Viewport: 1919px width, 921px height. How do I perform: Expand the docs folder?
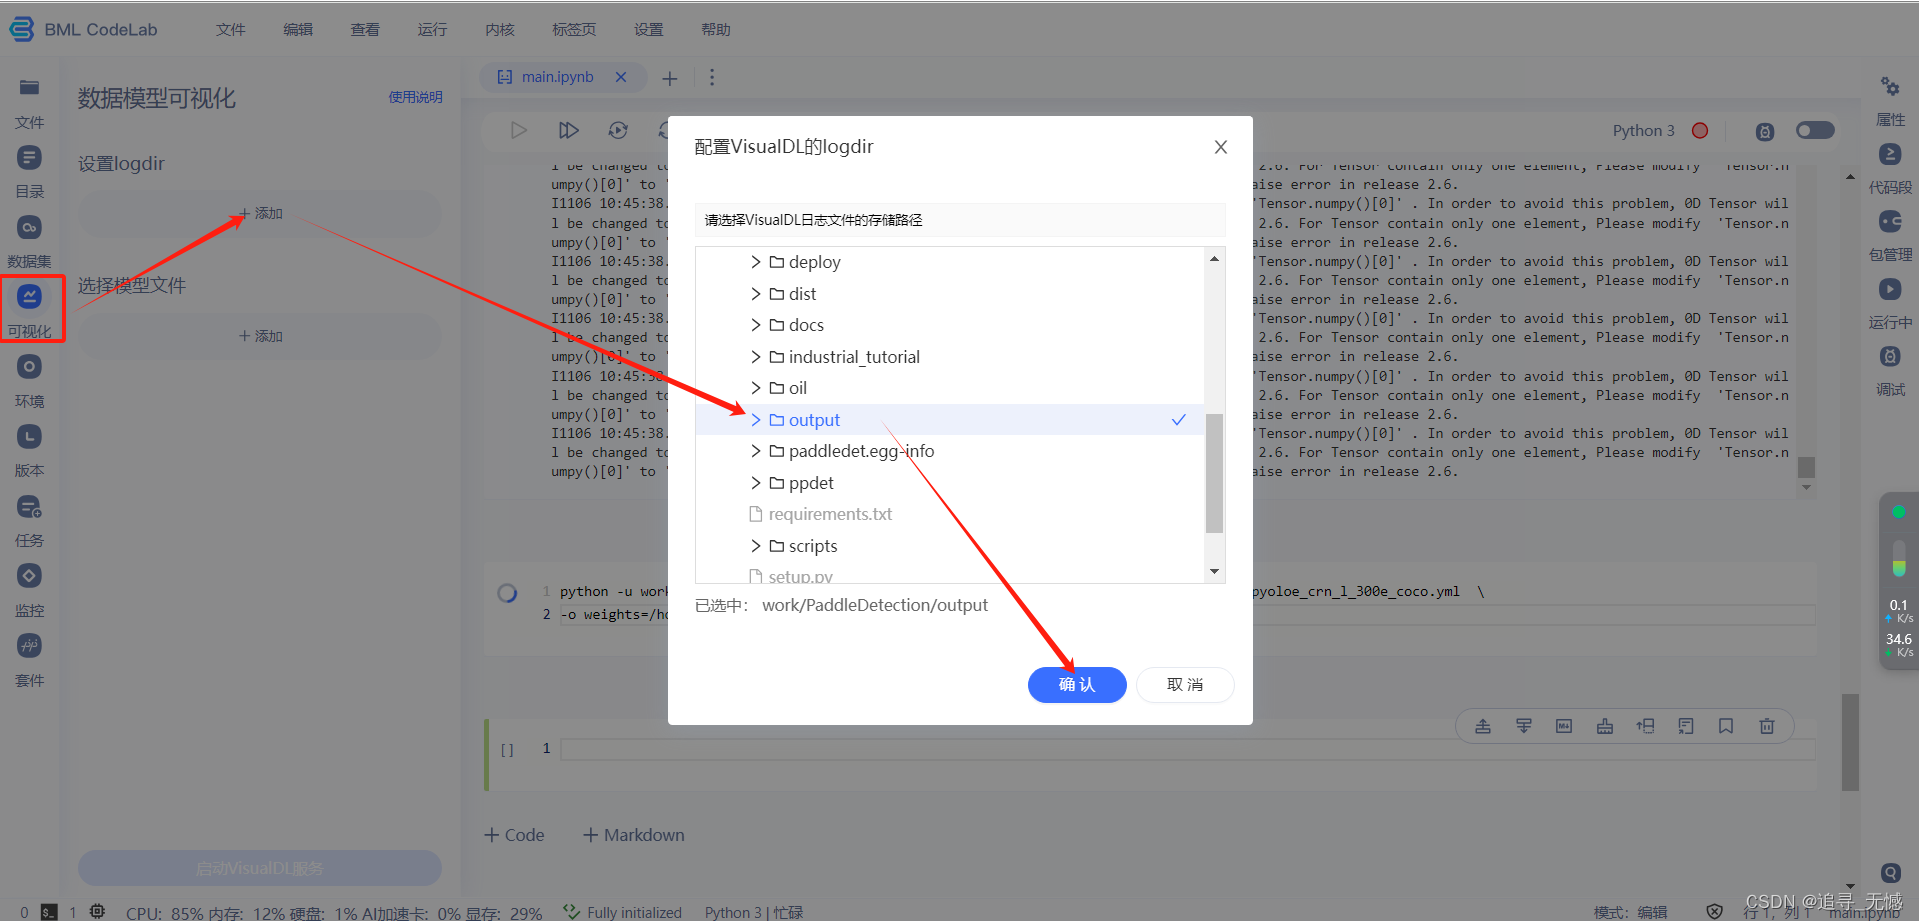756,325
